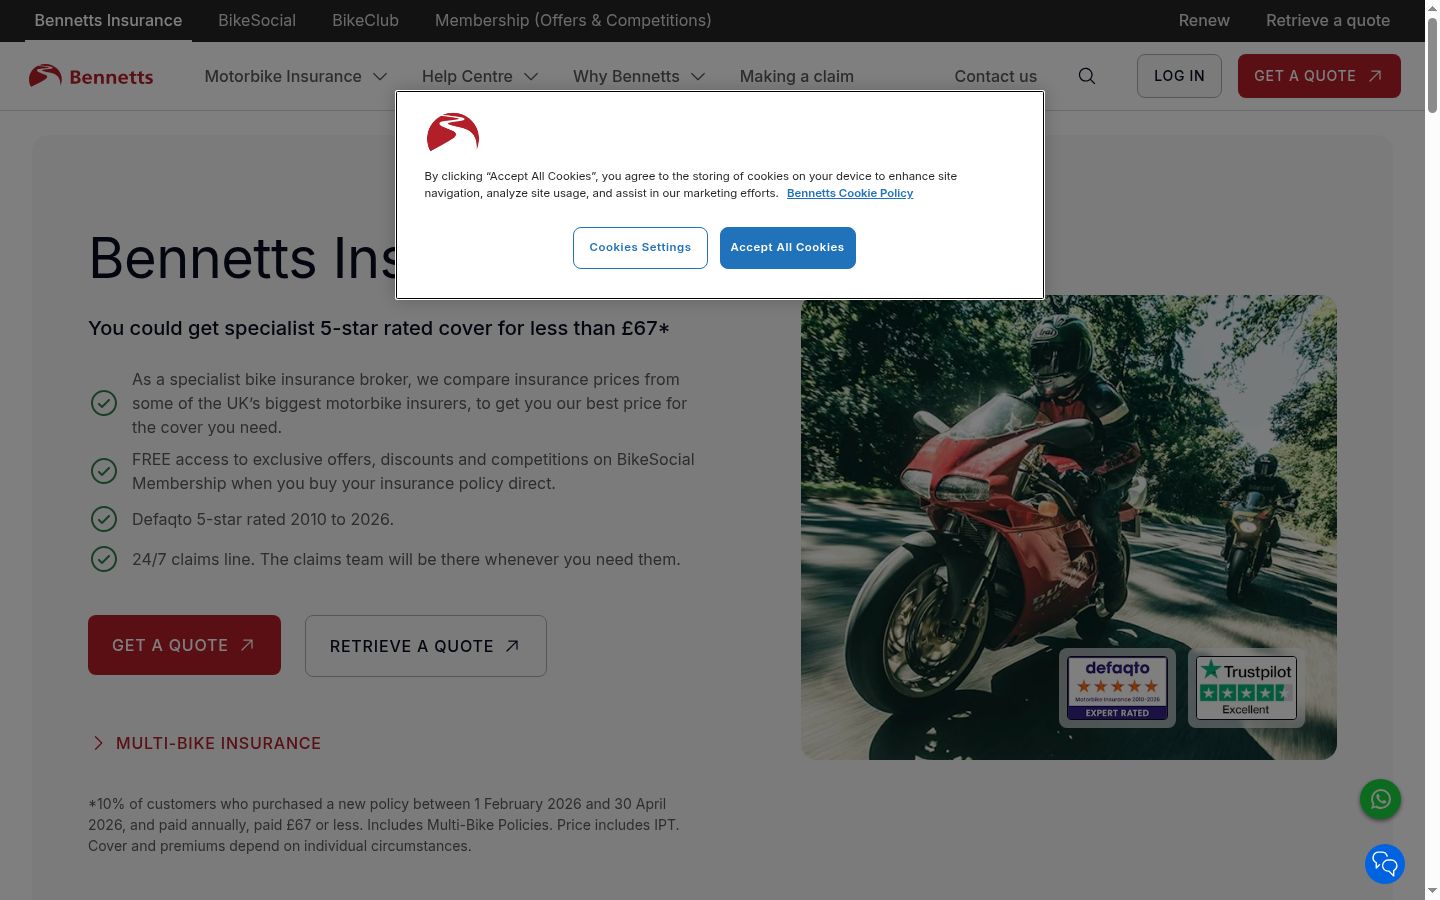Screen dimensions: 1440x900
Task: Click the headline about cover for less than £67
Action: coord(379,328)
